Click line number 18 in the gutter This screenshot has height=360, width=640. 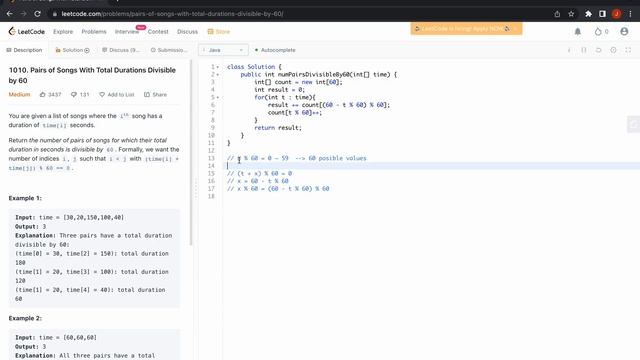pos(211,196)
